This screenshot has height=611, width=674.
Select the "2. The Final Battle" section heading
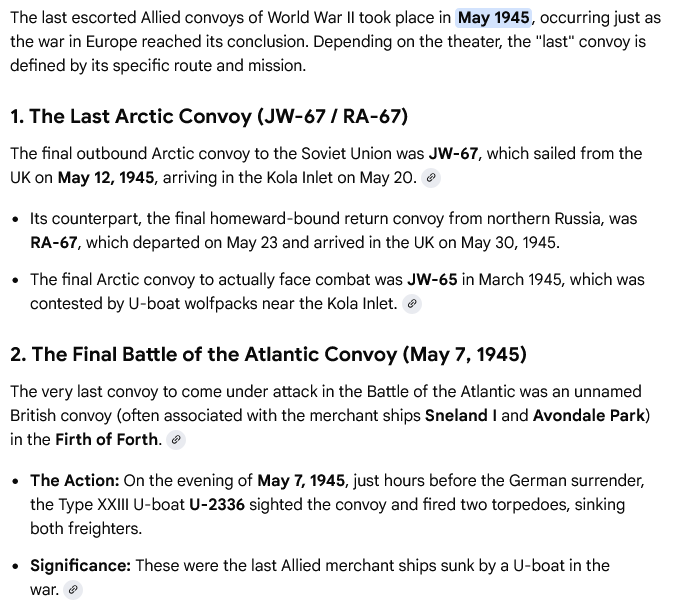point(268,353)
